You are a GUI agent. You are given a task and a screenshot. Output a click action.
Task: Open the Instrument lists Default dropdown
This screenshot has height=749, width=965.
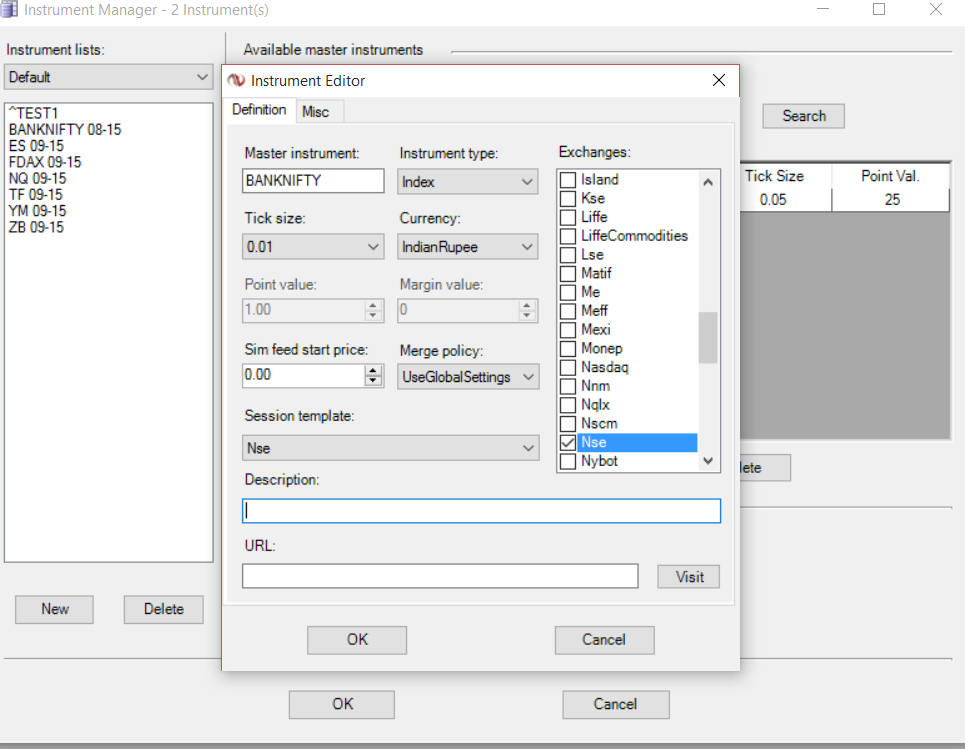point(109,77)
